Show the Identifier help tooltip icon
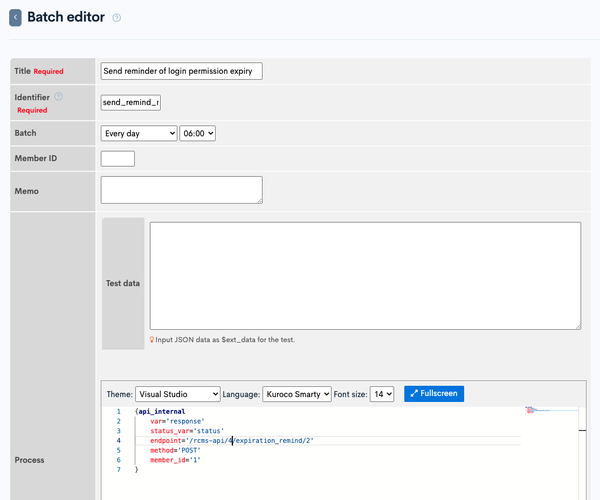This screenshot has width=600, height=500. point(59,96)
